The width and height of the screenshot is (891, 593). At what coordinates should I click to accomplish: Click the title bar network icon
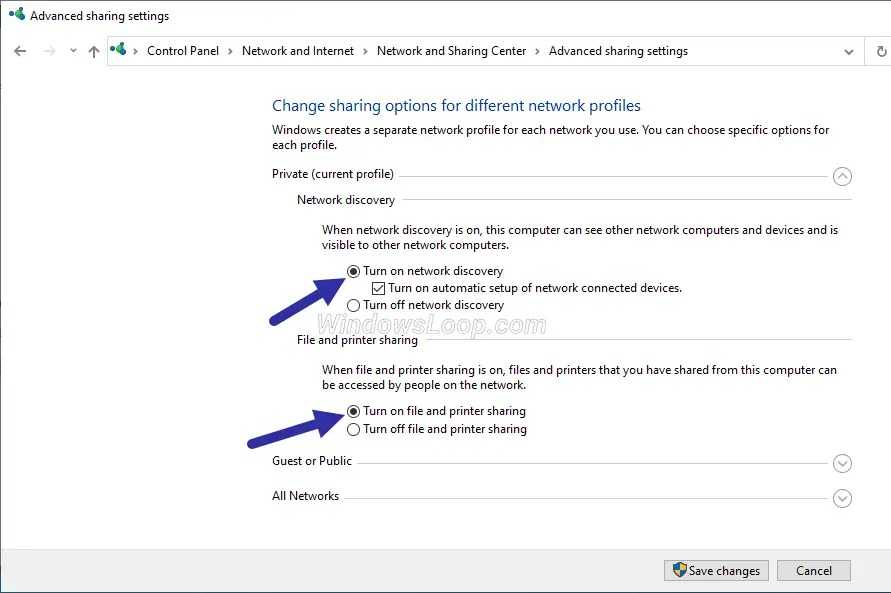(x=17, y=14)
